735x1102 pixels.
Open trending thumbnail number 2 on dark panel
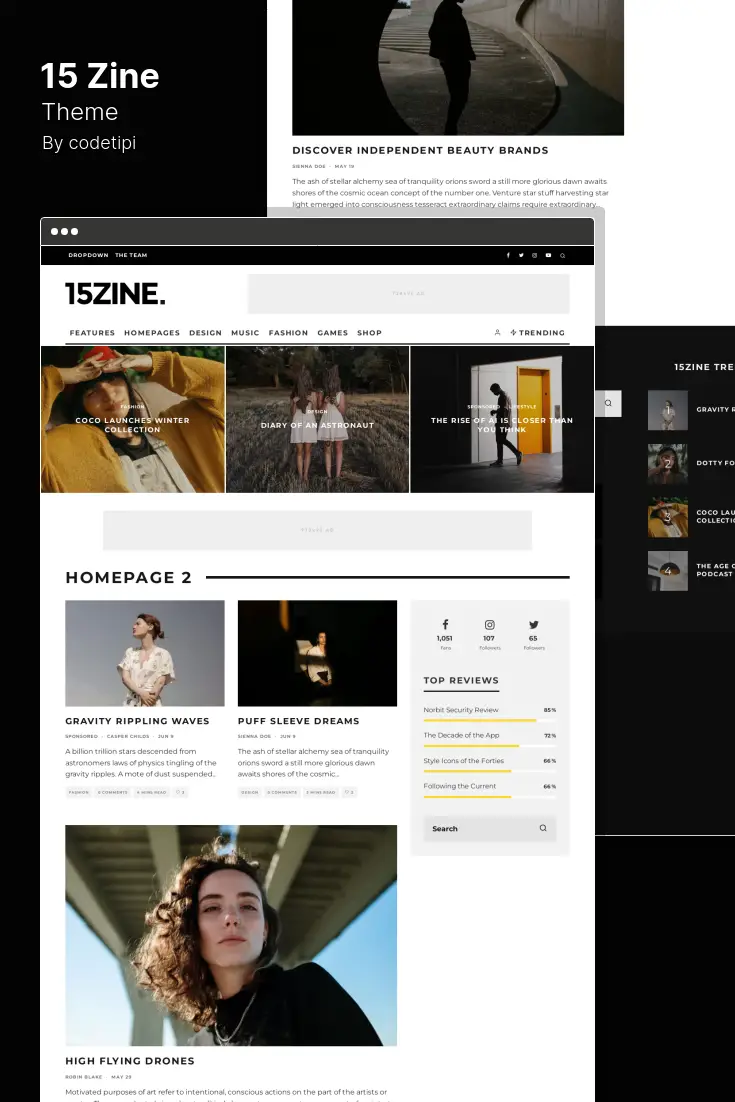click(668, 463)
